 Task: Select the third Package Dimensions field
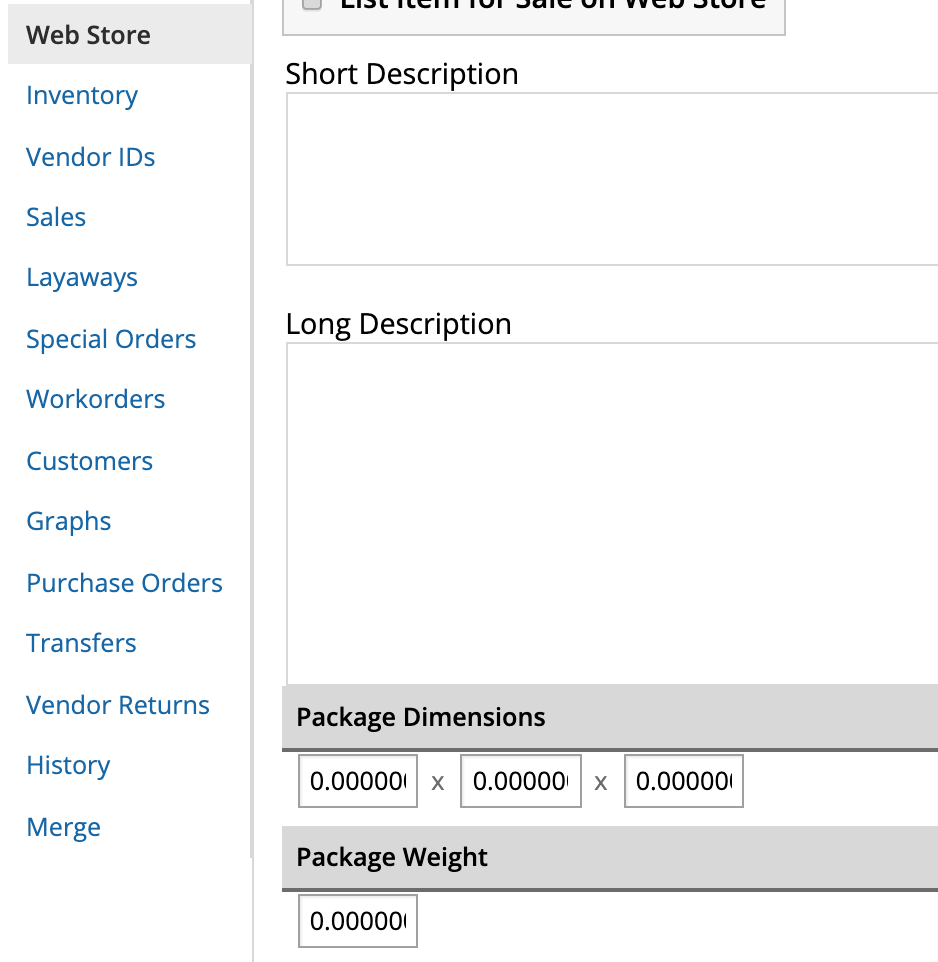coord(683,782)
